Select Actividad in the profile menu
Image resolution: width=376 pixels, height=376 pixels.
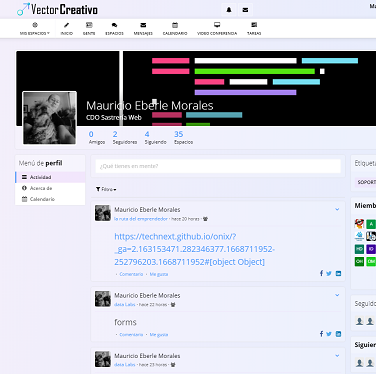50,177
